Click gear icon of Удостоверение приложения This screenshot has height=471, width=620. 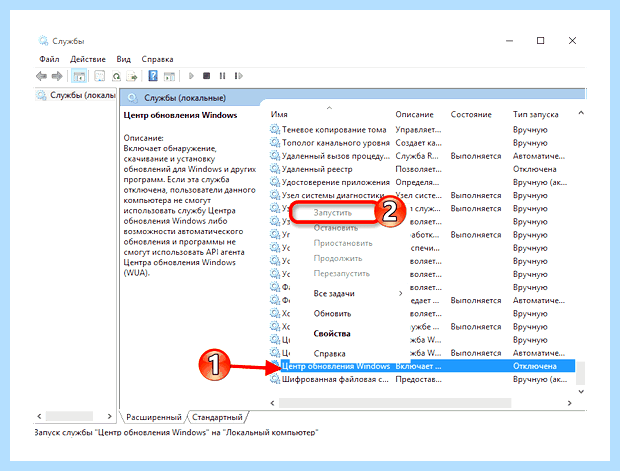(275, 182)
